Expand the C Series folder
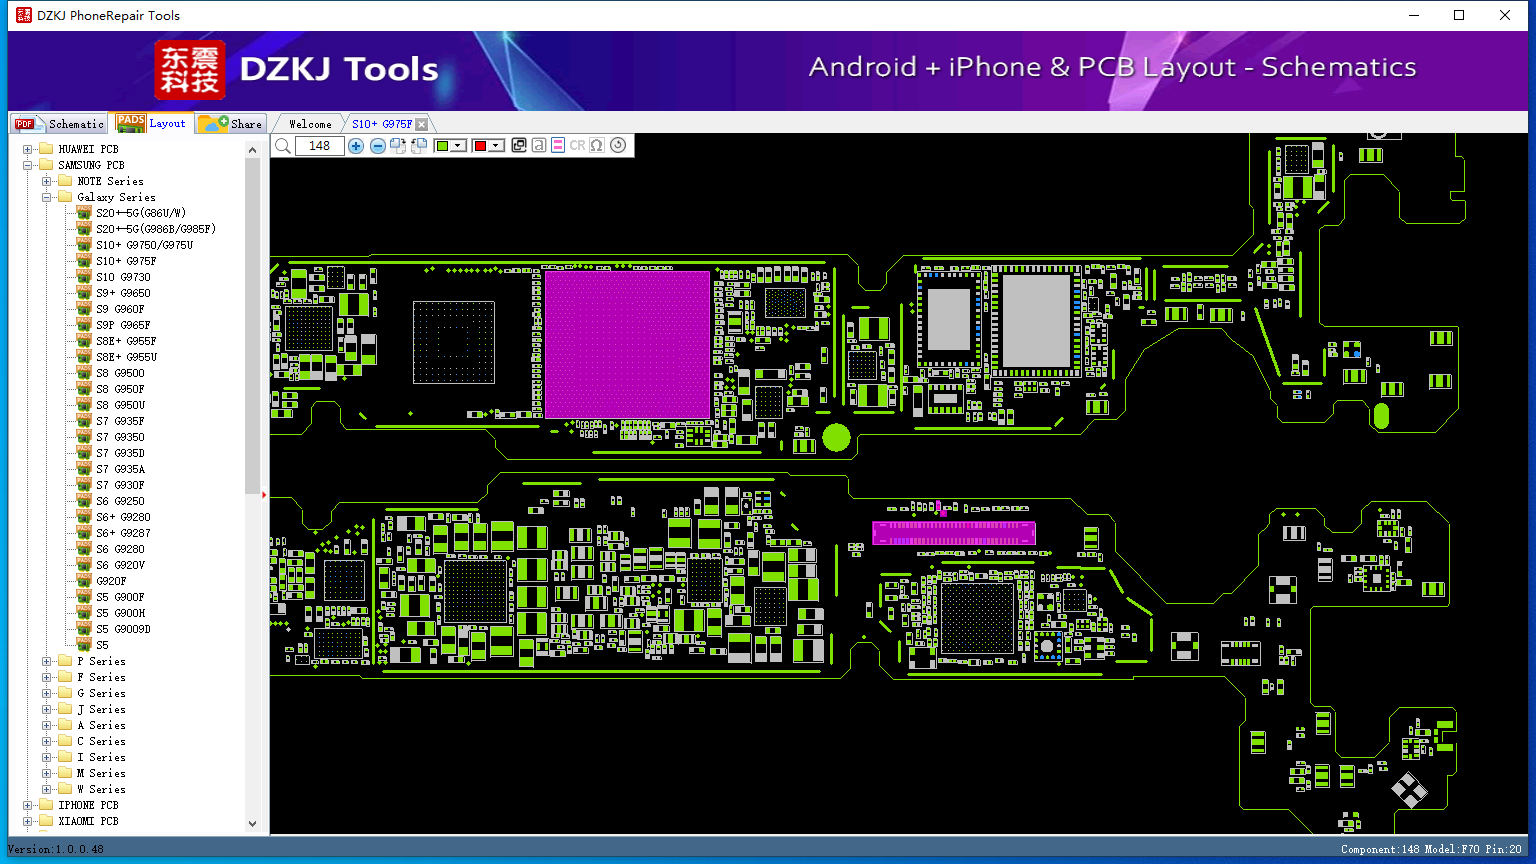 click(47, 741)
